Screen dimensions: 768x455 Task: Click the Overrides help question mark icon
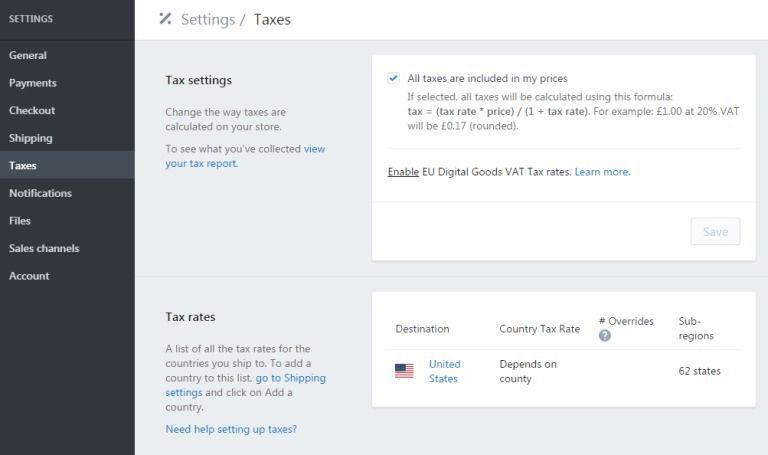(605, 335)
